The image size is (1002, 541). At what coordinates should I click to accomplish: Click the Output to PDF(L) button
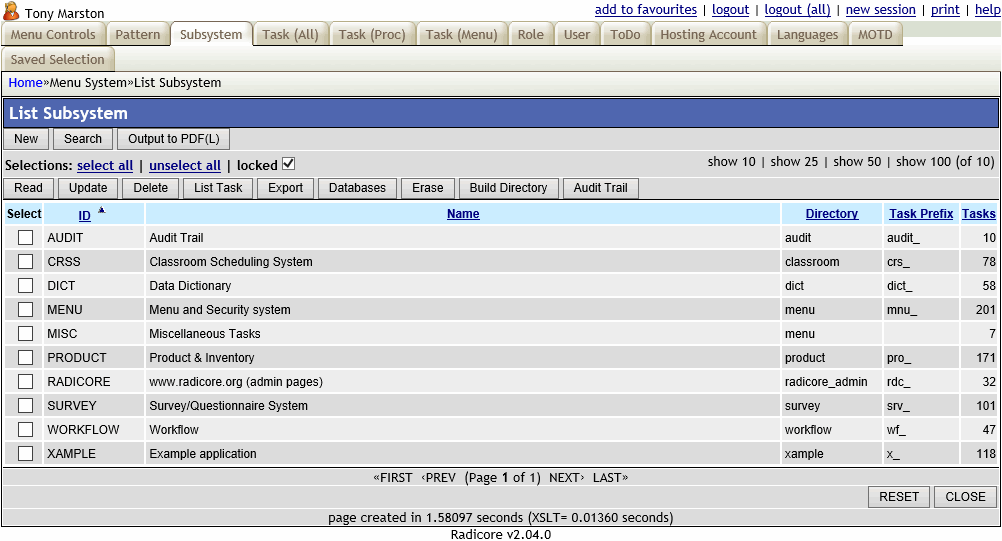(x=173, y=139)
